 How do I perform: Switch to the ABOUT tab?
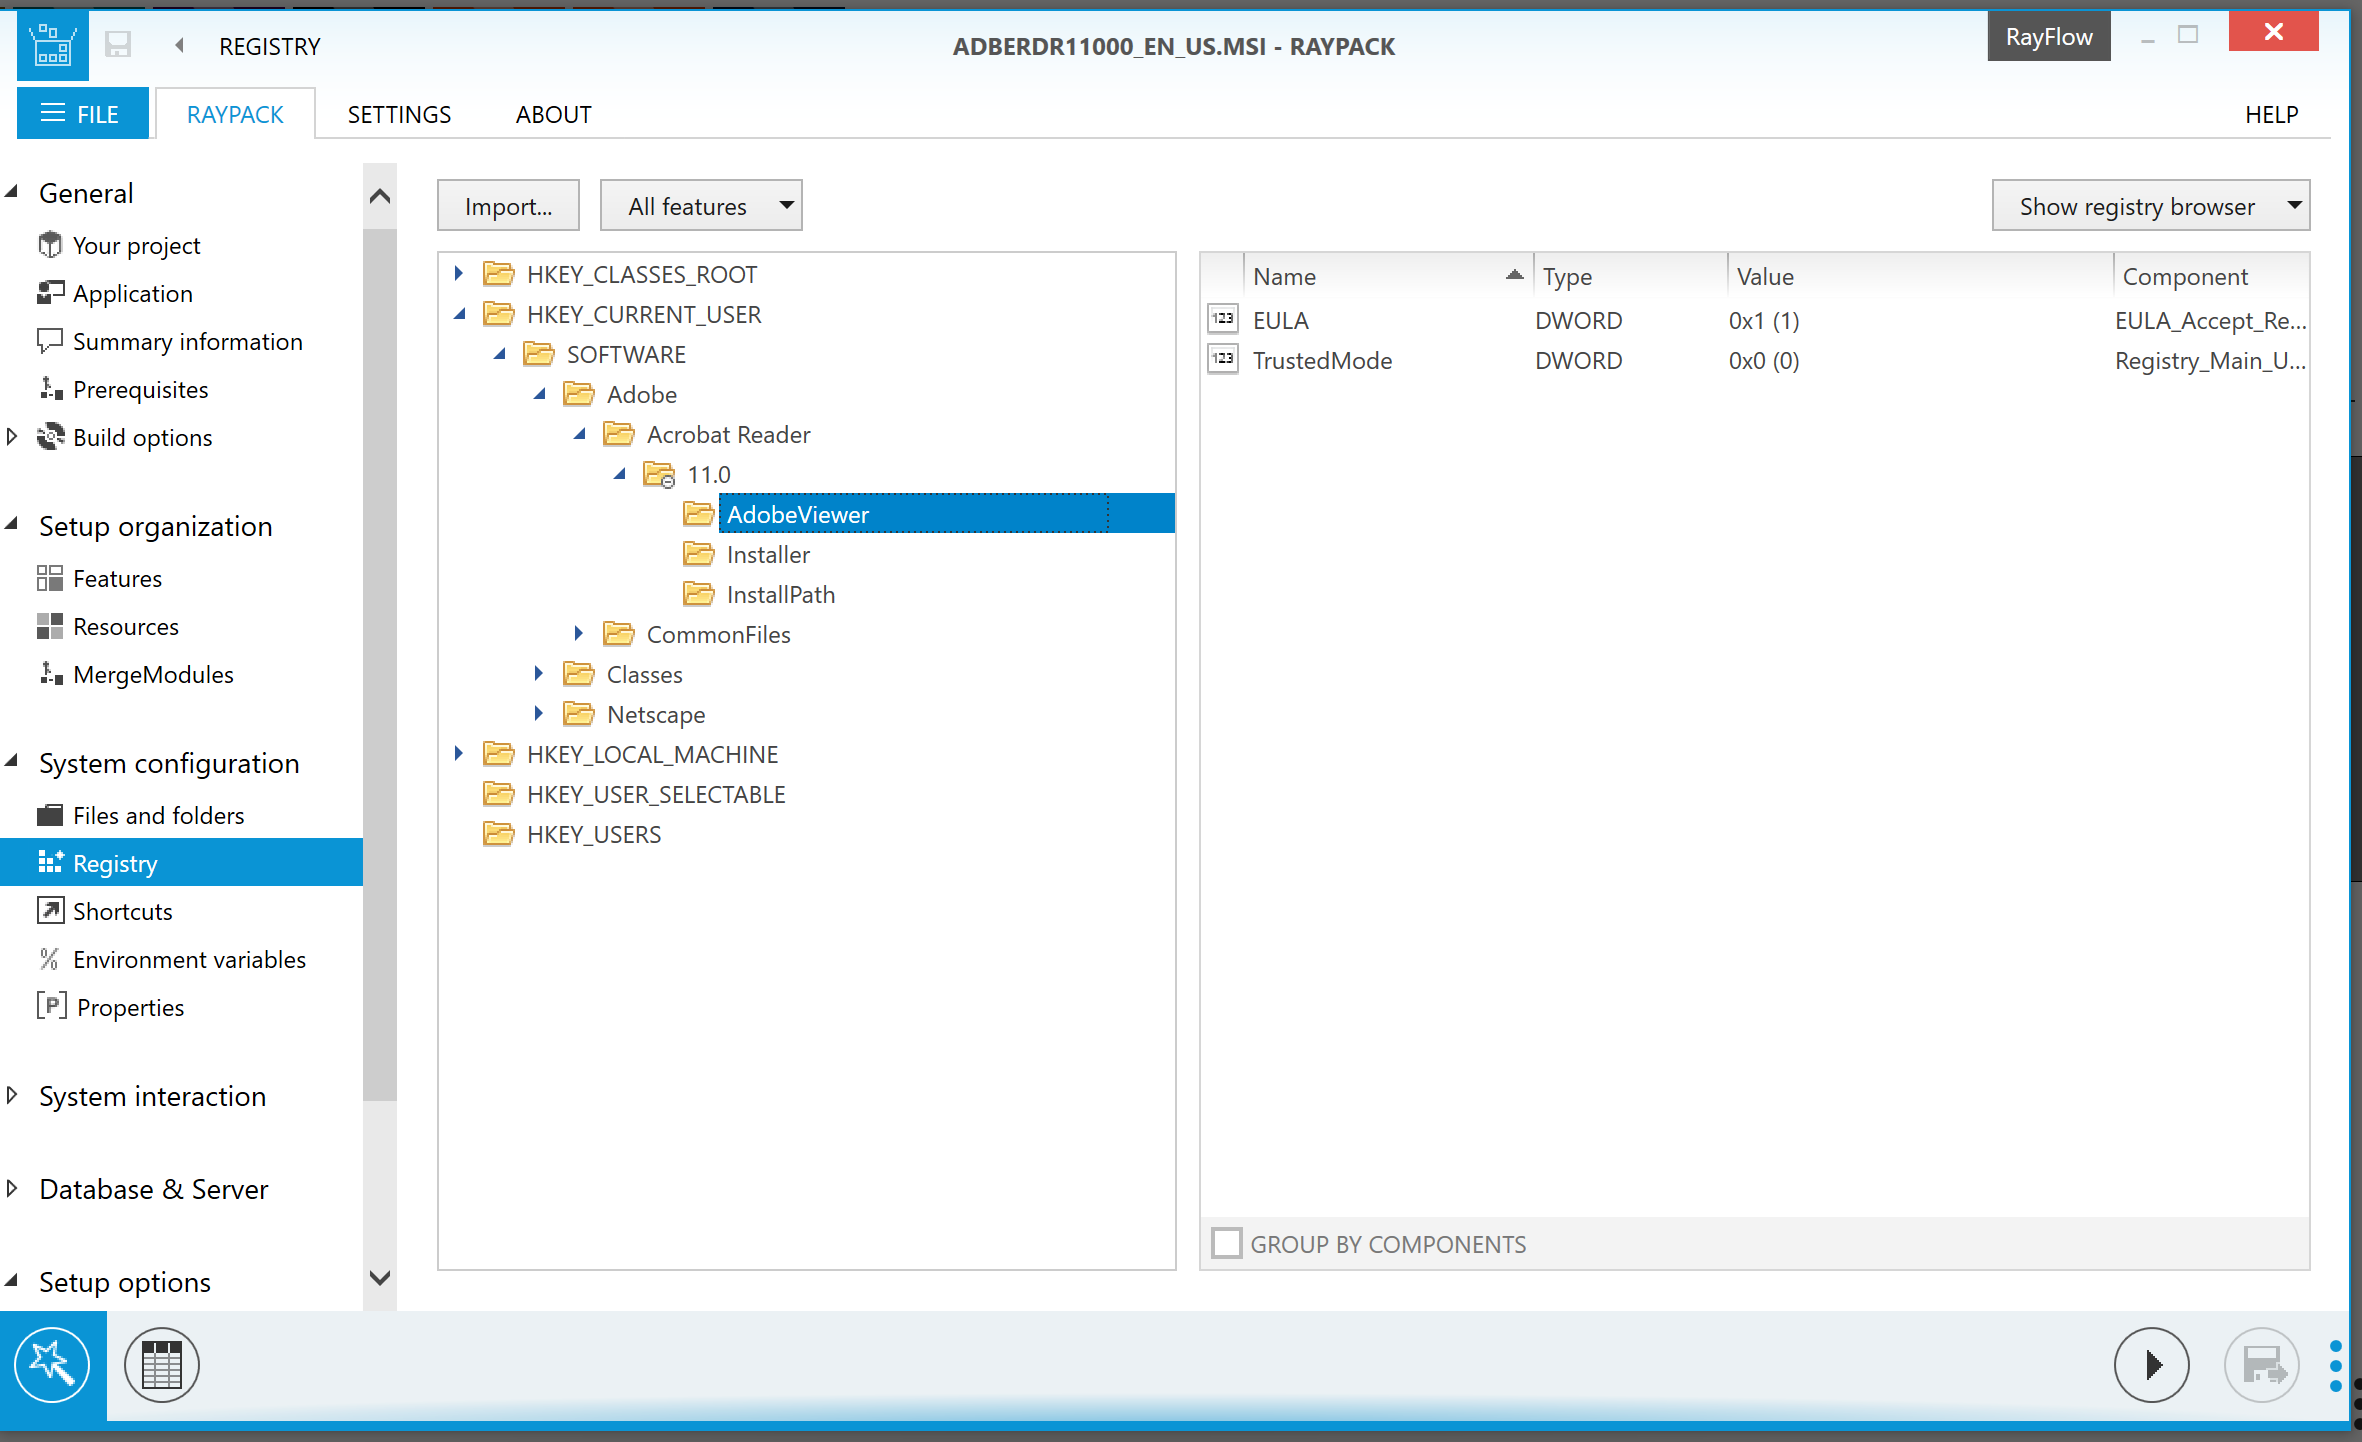click(x=554, y=114)
